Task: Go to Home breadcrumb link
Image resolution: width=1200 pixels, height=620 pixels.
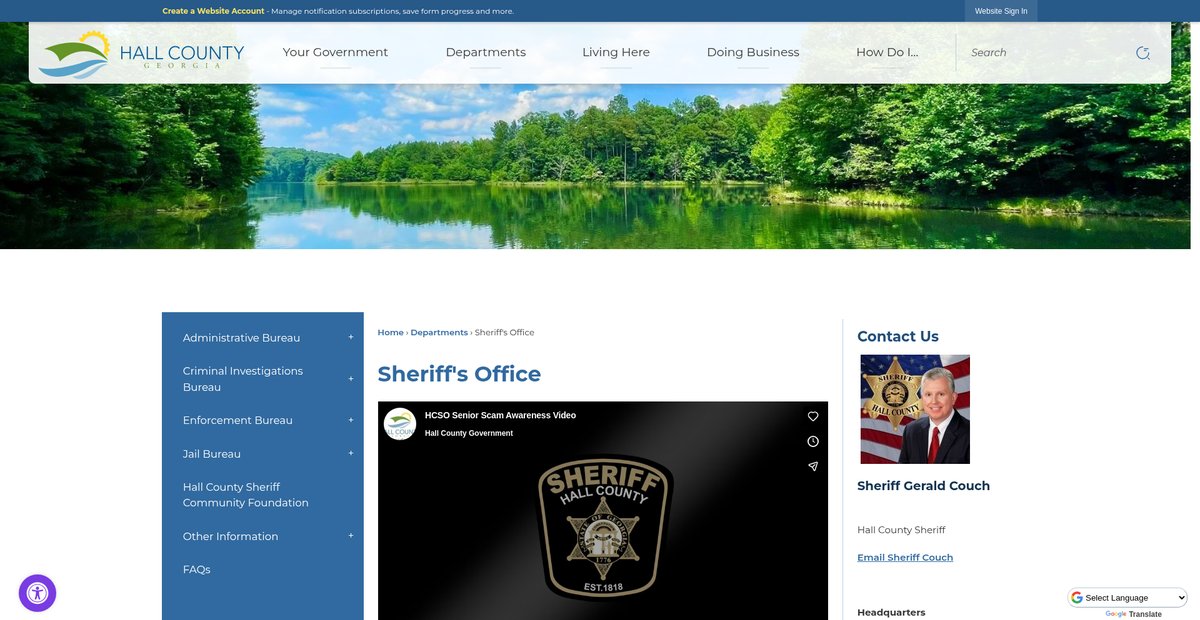Action: point(390,332)
